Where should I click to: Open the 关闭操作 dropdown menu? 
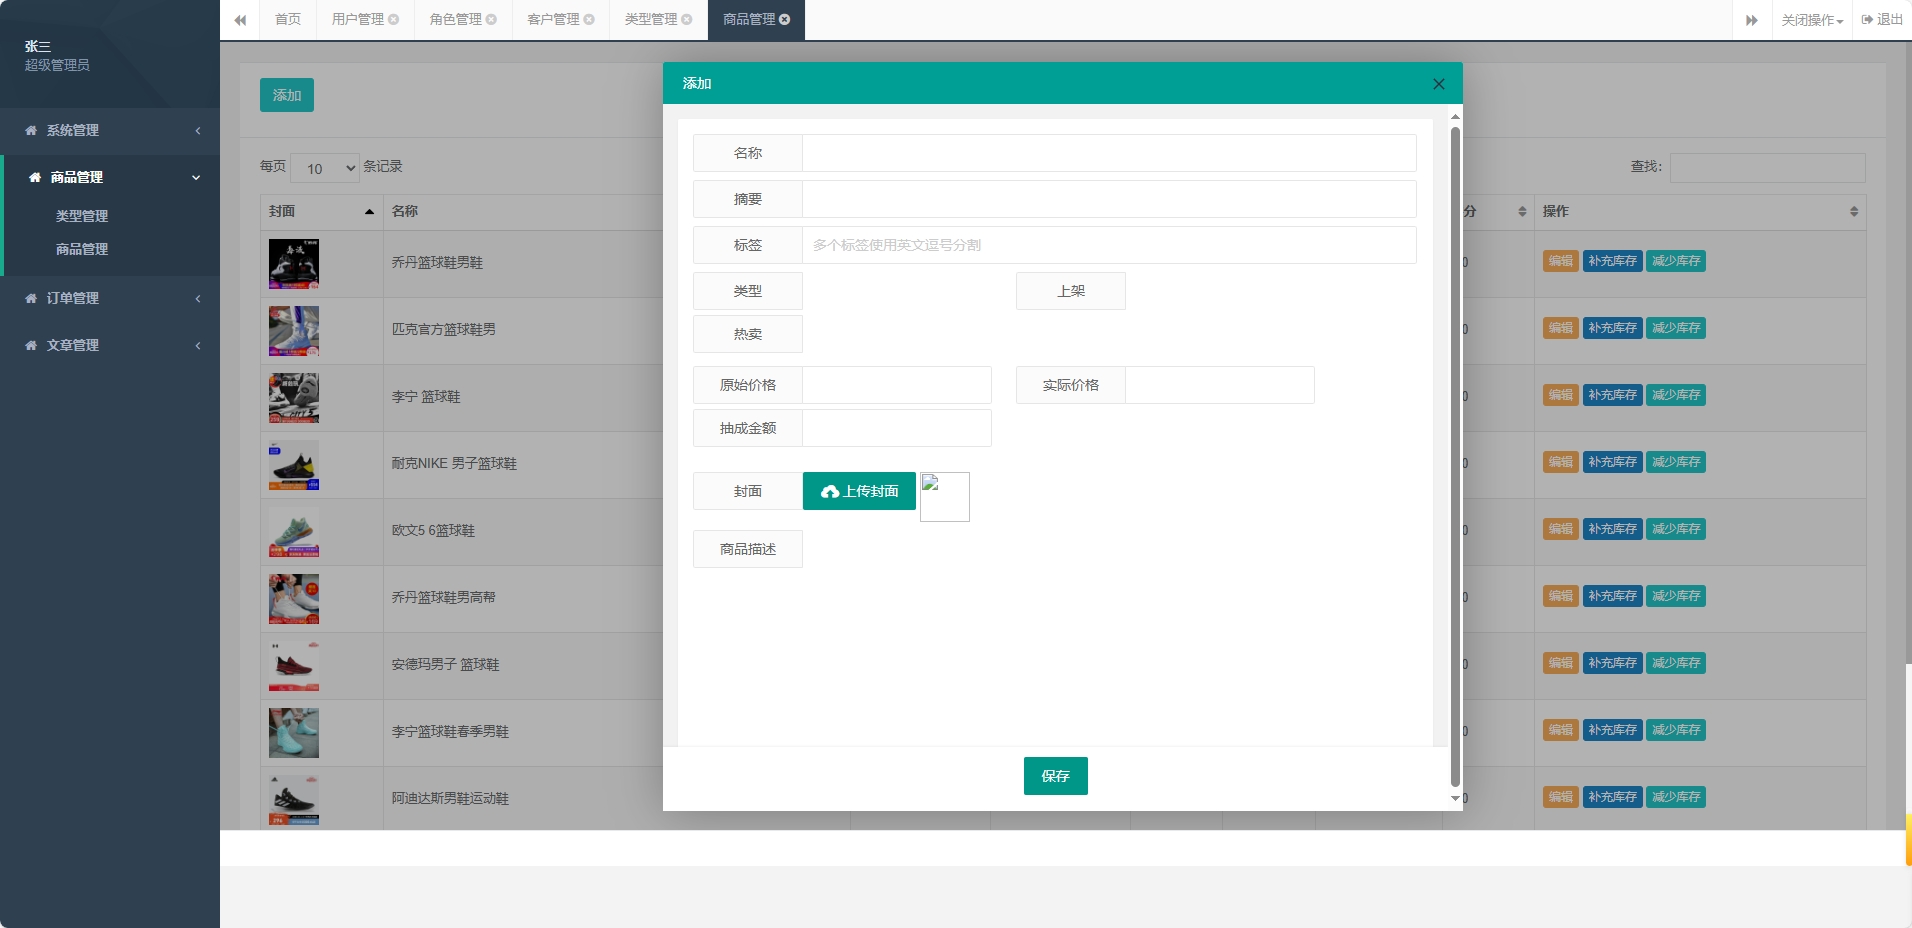tap(1812, 20)
